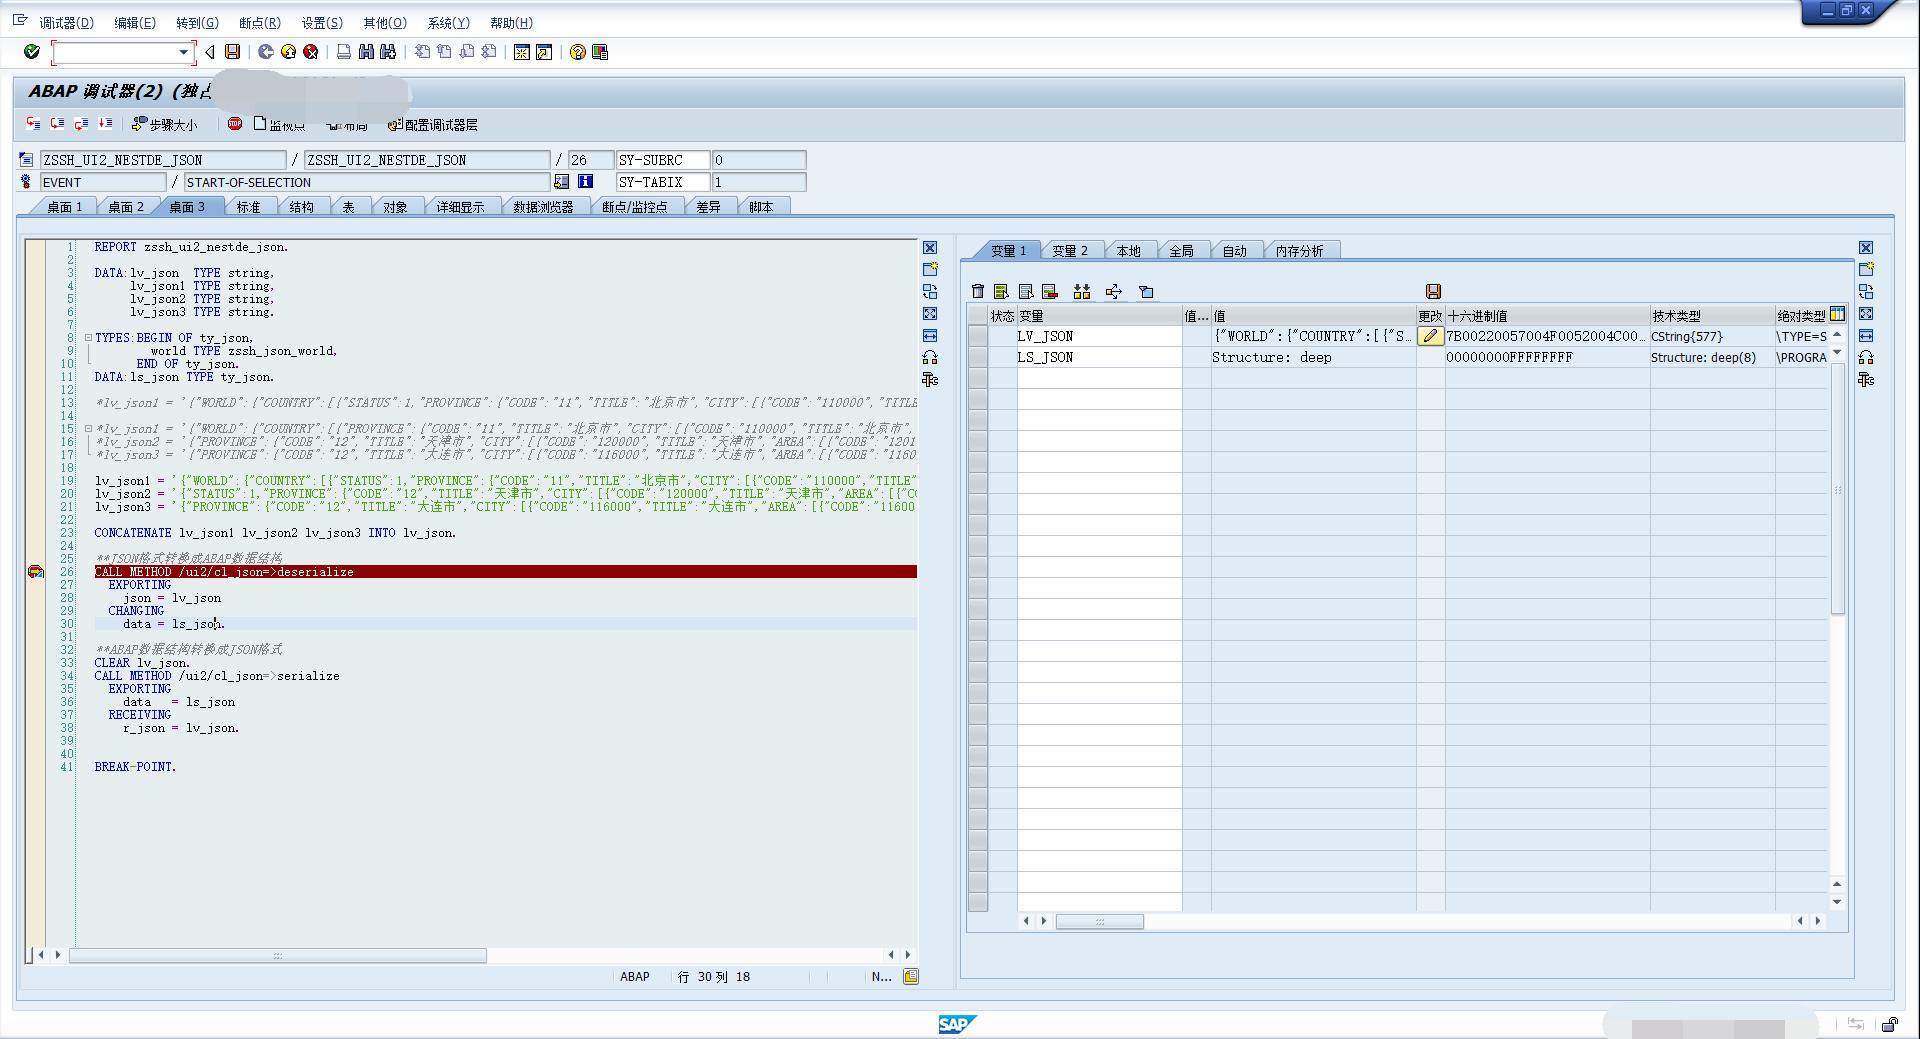Click the variables table horizontal scrollbar
This screenshot has height=1039, width=1920.
pyautogui.click(x=1099, y=921)
